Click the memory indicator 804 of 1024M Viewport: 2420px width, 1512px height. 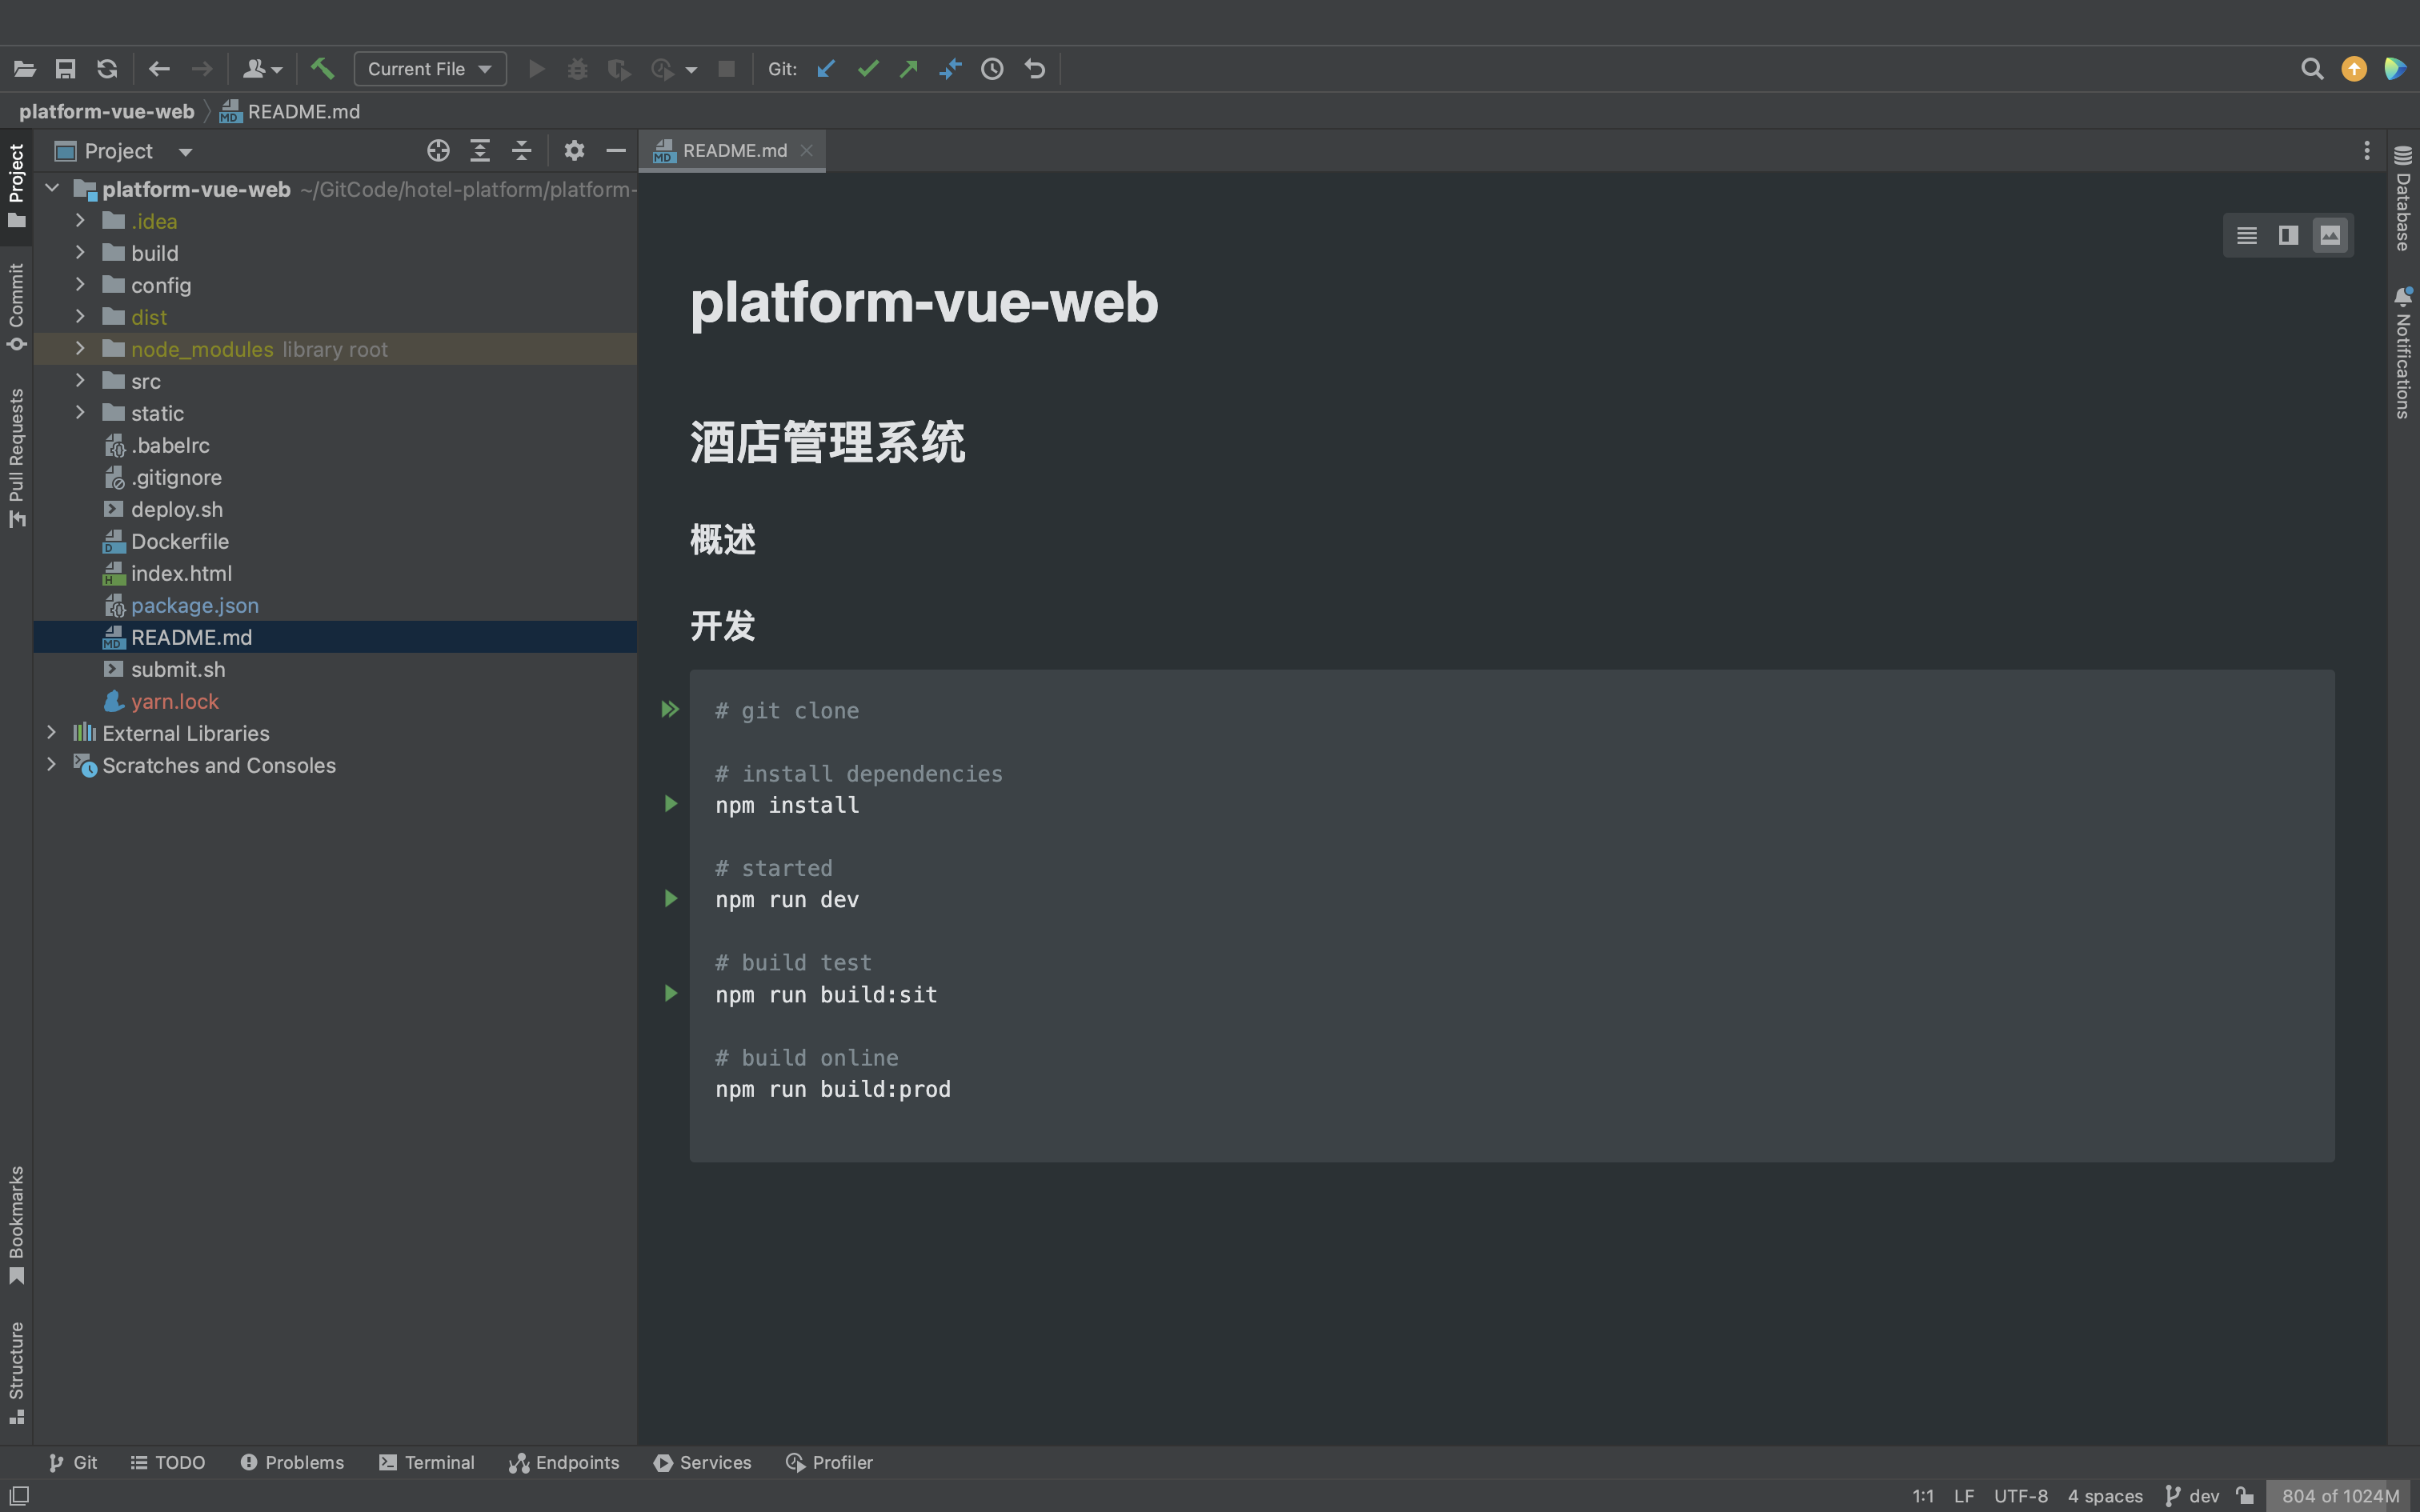2340,1496
